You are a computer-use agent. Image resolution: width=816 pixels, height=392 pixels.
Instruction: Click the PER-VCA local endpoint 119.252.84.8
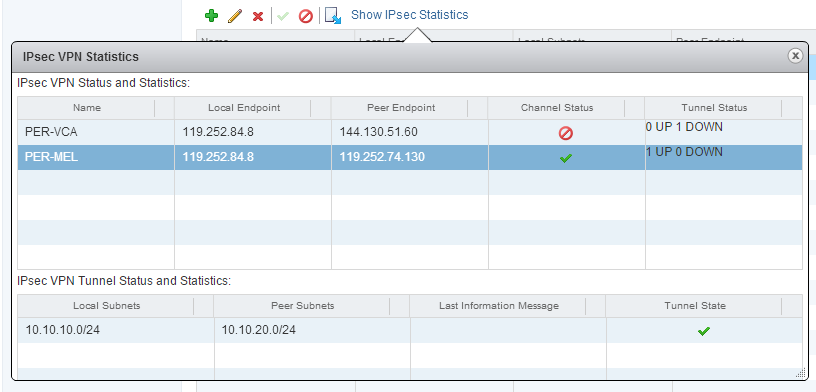218,132
